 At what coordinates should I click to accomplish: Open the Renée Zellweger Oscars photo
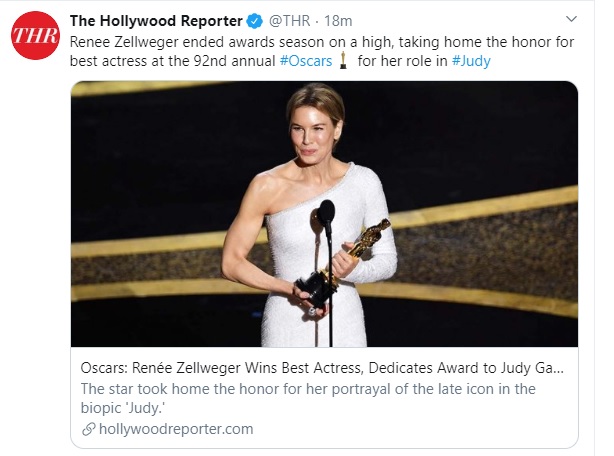(x=324, y=214)
